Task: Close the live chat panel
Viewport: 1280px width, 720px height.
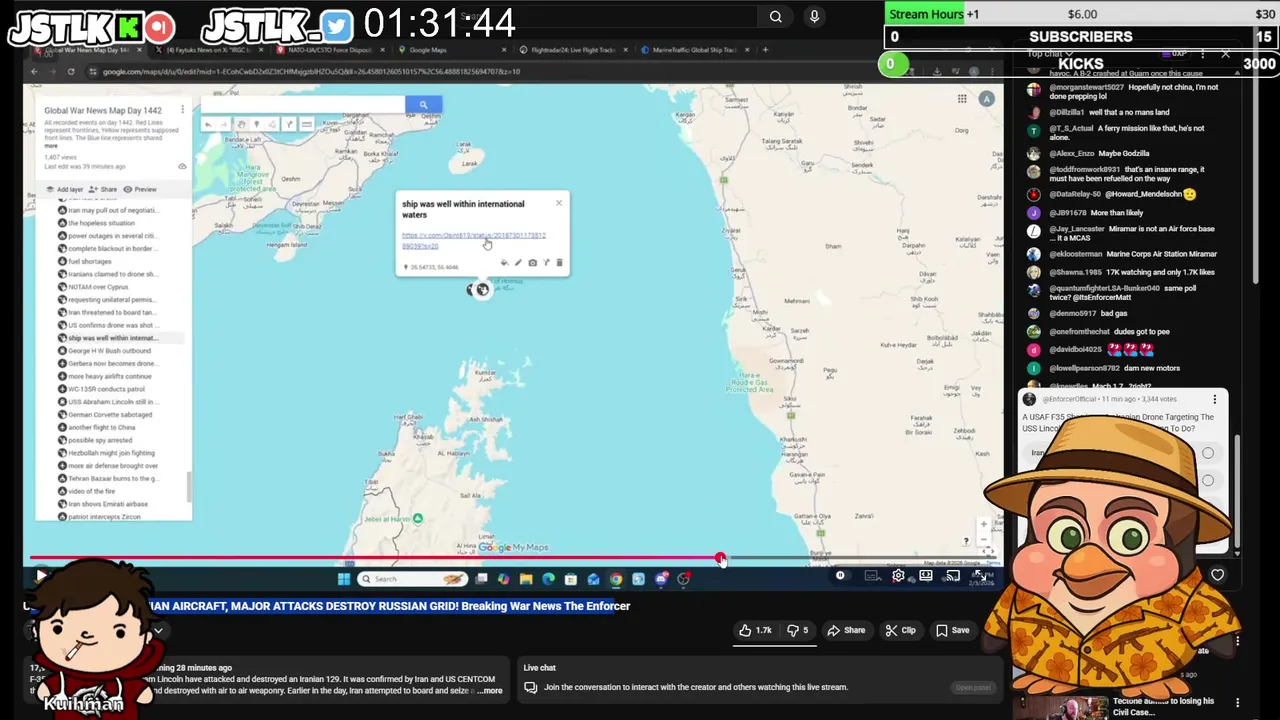Action: click(1225, 54)
